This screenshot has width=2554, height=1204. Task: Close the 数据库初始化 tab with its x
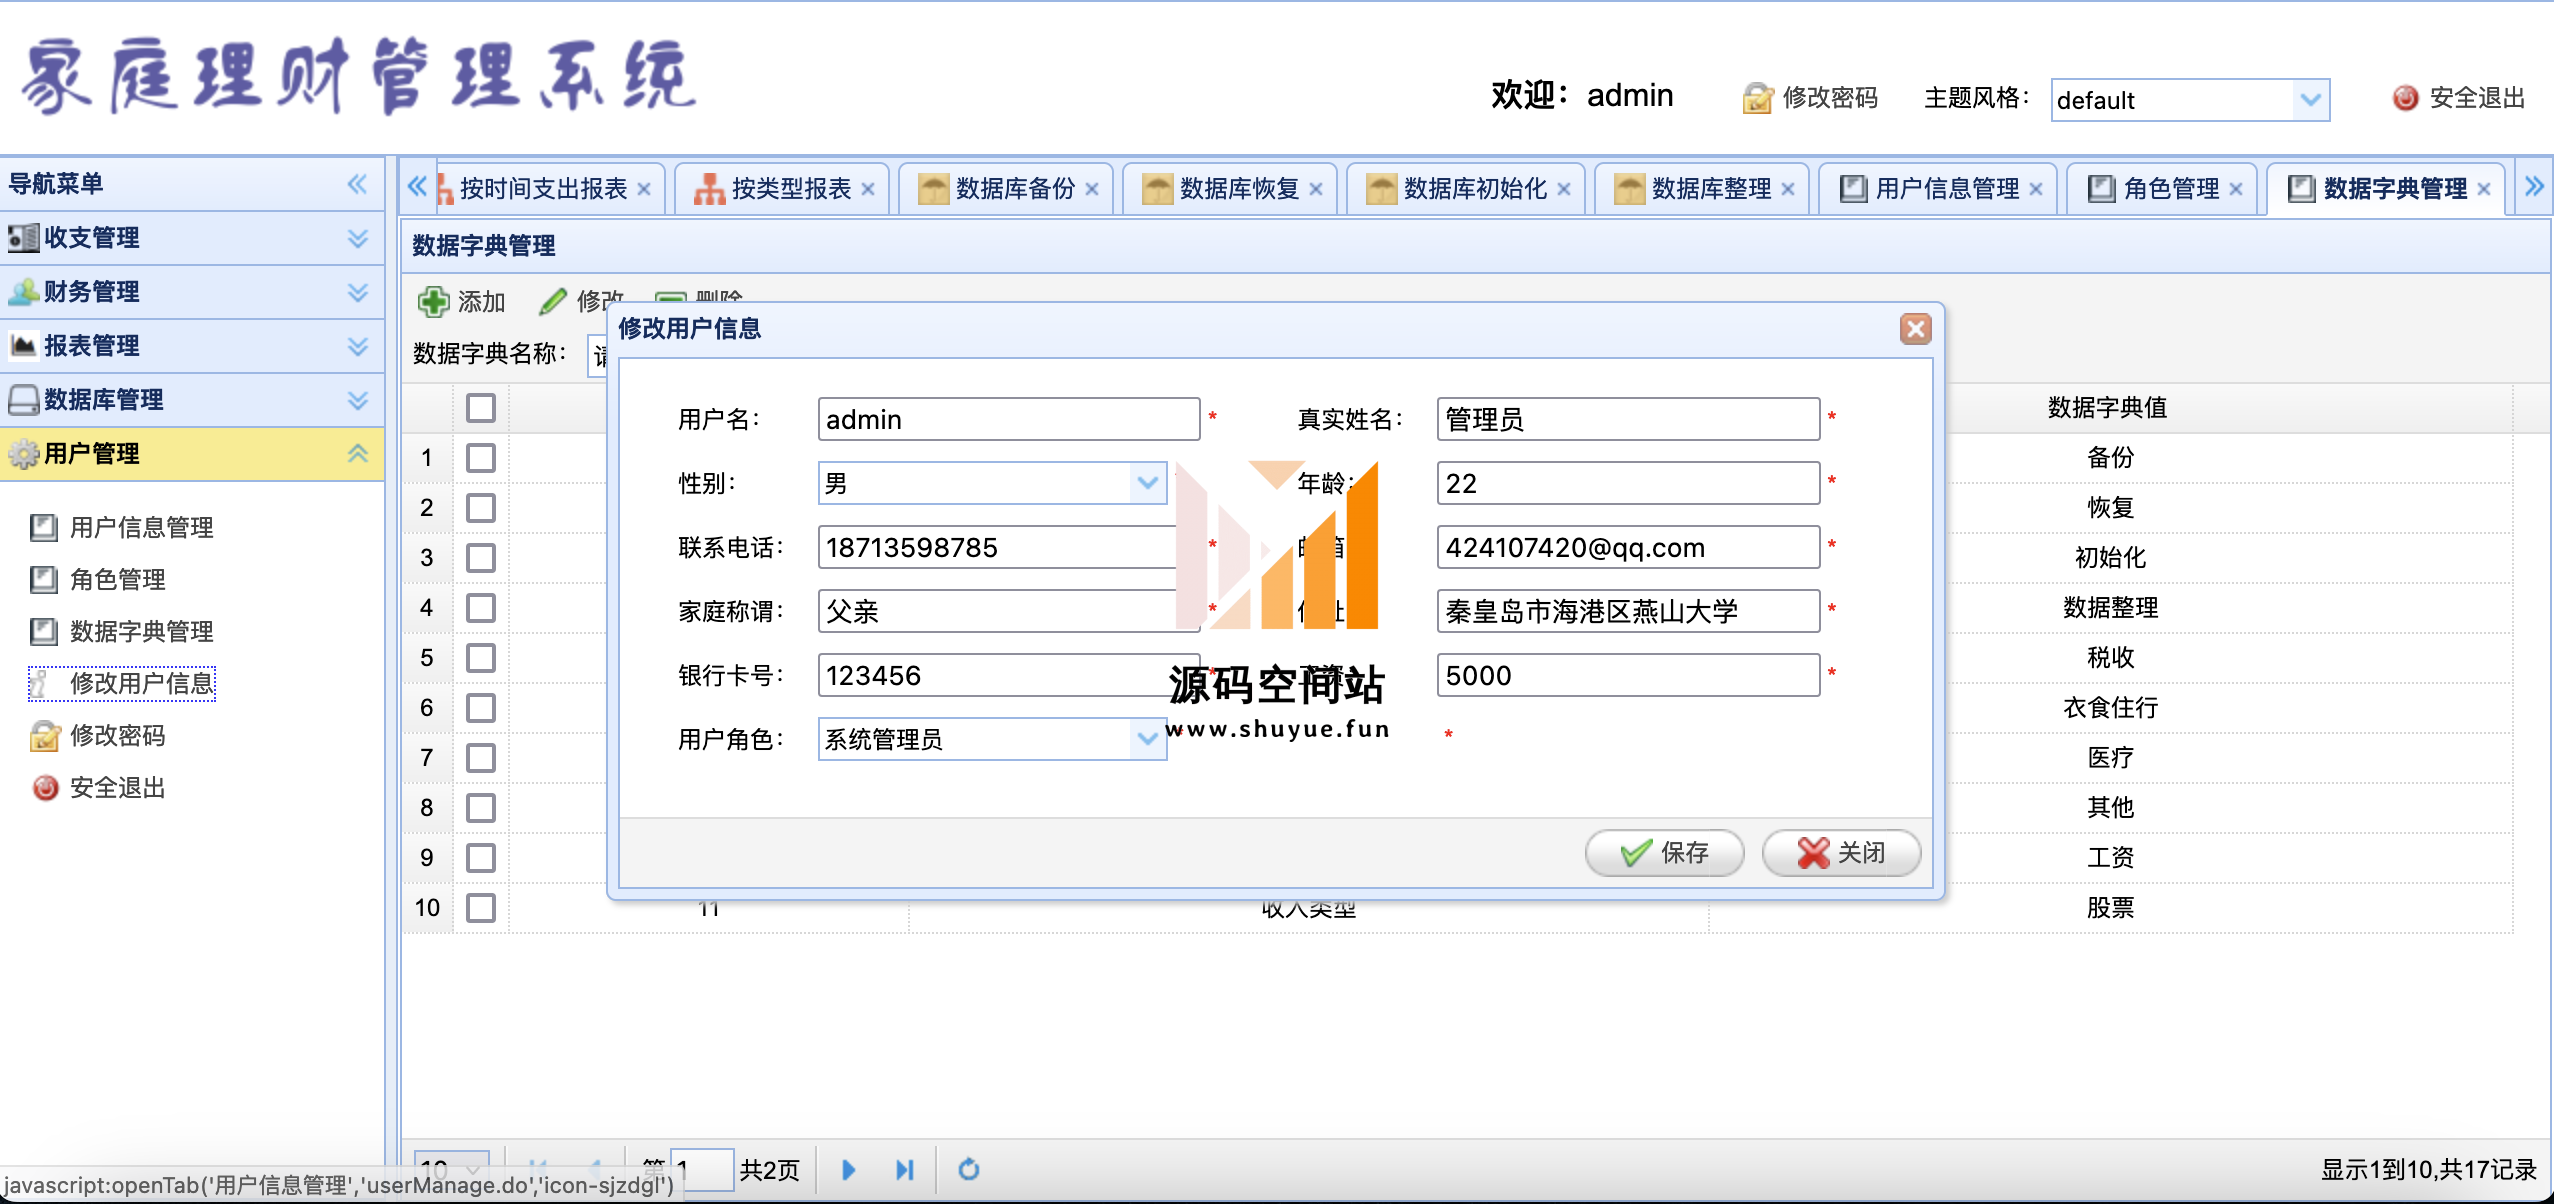pyautogui.click(x=1563, y=189)
